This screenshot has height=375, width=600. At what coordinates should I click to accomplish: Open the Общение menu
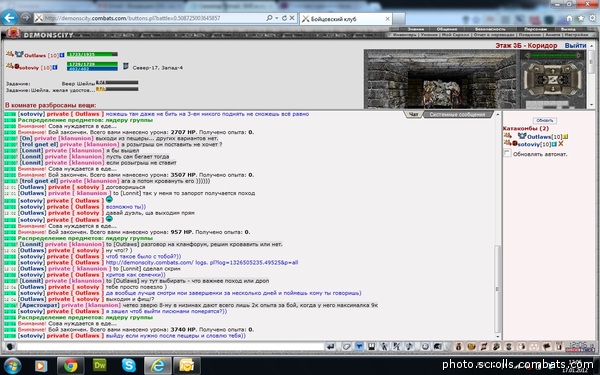[x=447, y=29]
